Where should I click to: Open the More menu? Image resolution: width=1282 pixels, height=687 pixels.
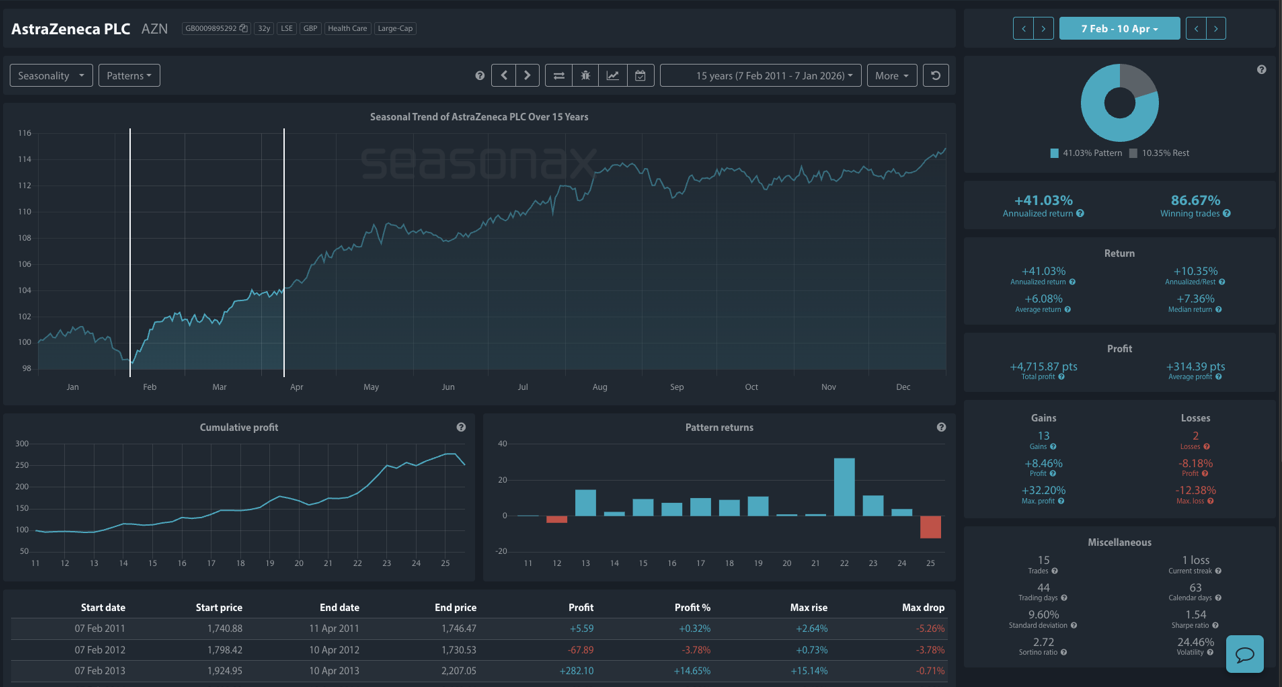coord(891,76)
